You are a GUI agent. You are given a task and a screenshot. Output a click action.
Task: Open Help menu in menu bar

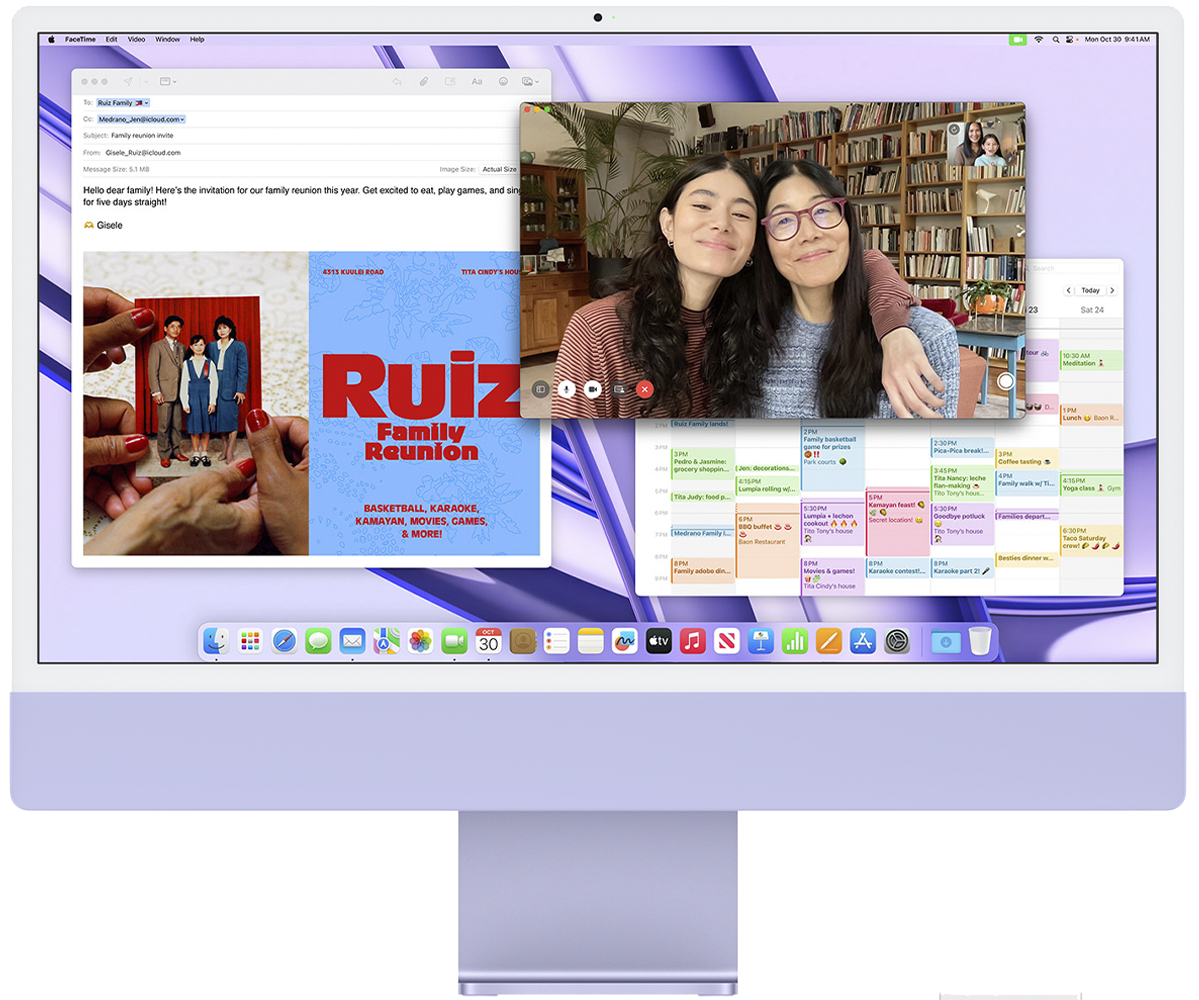click(x=197, y=39)
